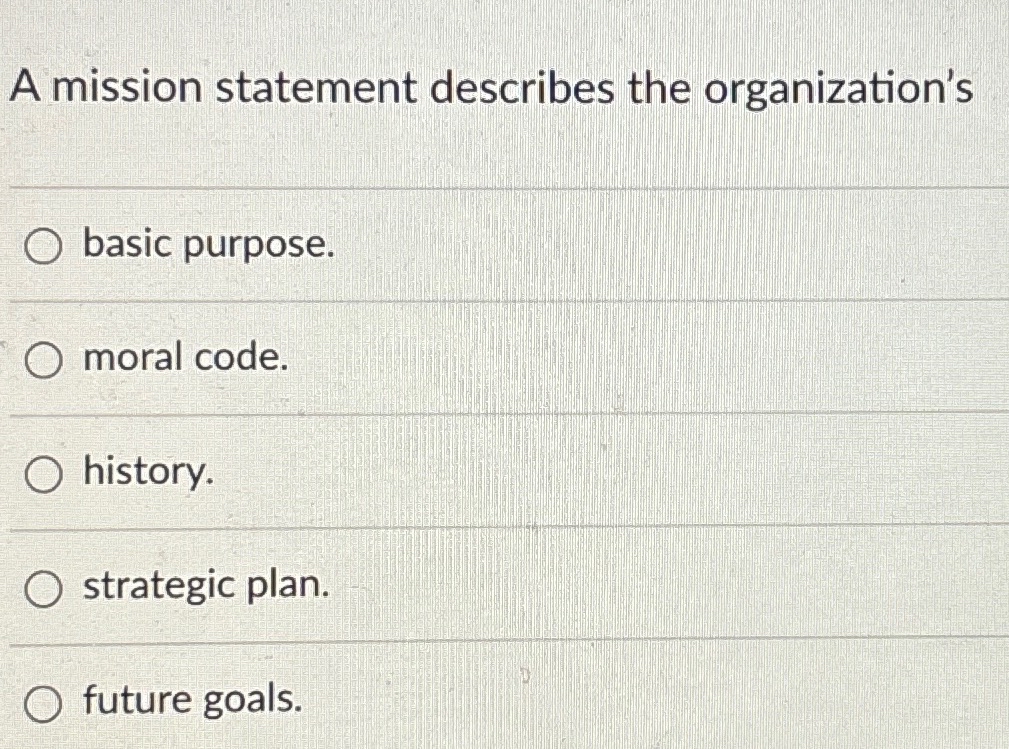Click the "moral code." answer text
The width and height of the screenshot is (1009, 749).
[x=186, y=359]
